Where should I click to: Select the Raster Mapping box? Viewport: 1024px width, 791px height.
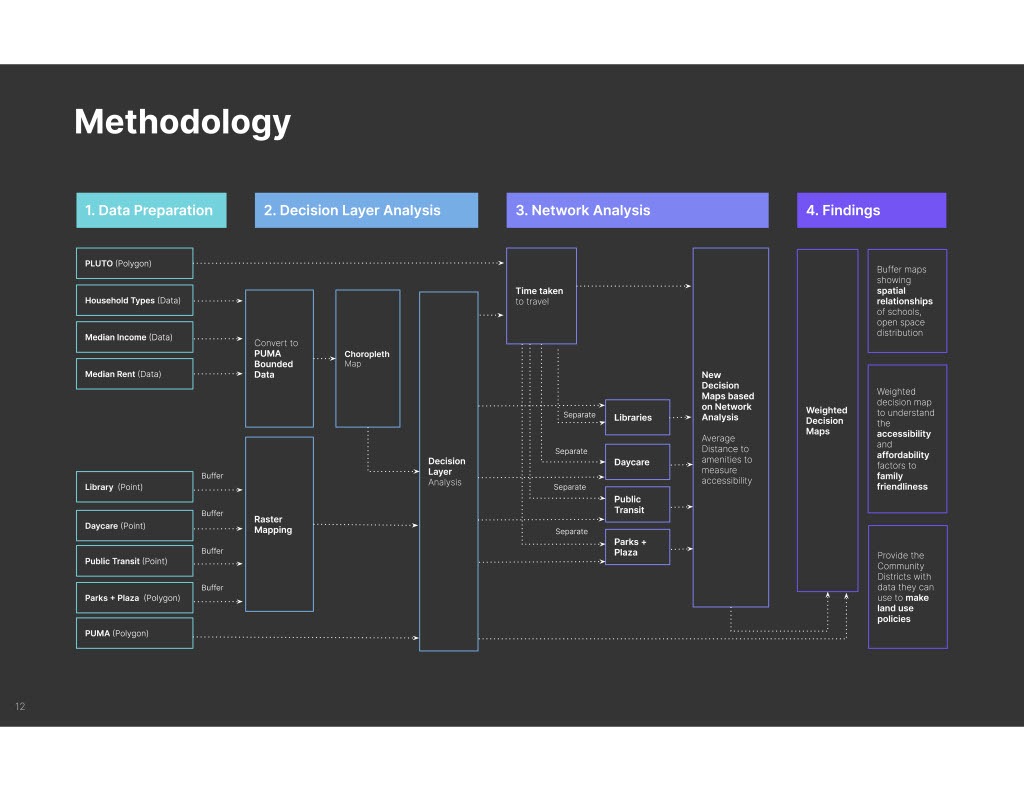tap(280, 525)
